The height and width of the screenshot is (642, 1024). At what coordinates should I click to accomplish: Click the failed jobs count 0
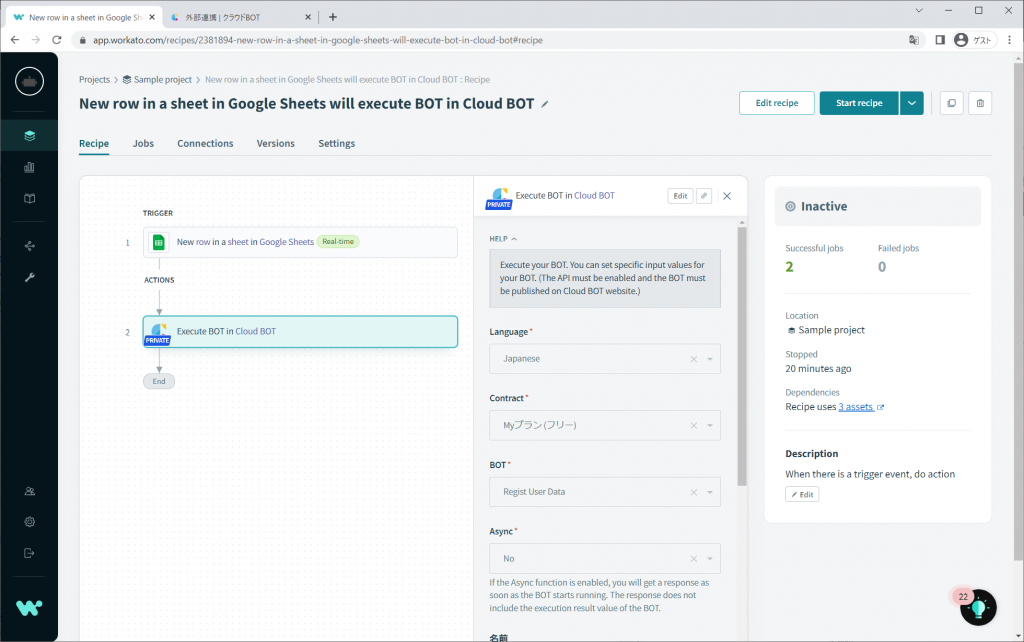tap(882, 267)
